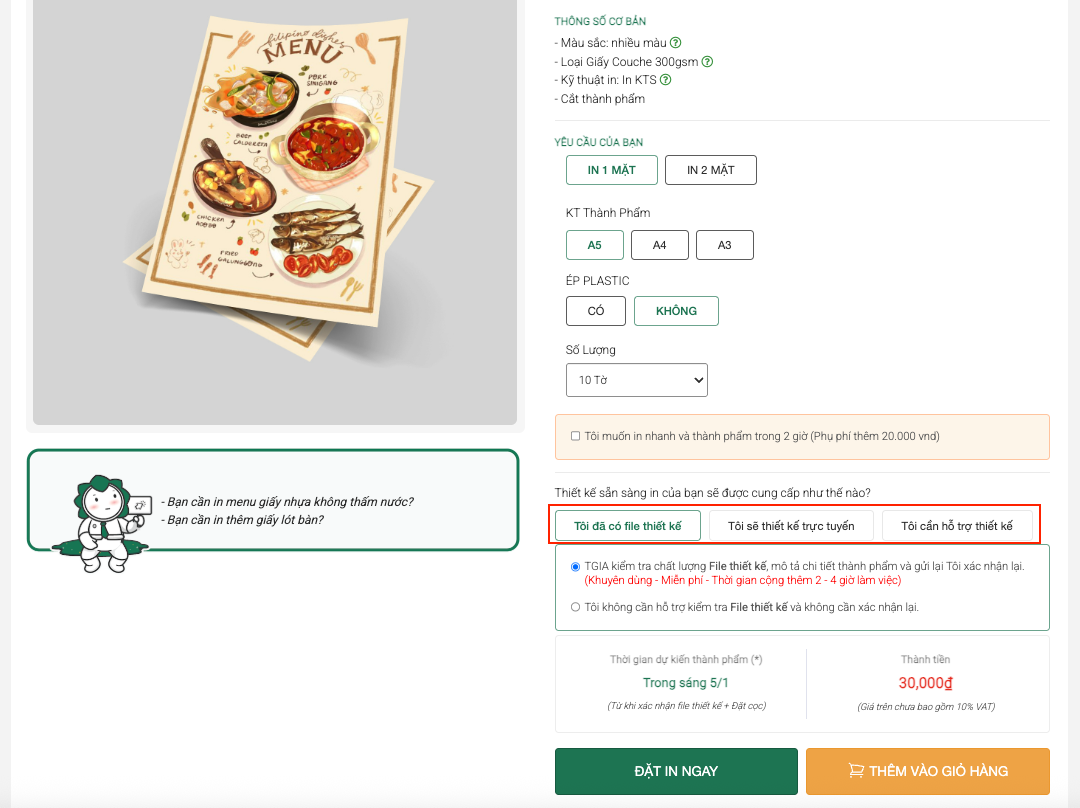
Task: Switch to Tôi đã có file thiết kế tab
Action: pyautogui.click(x=628, y=526)
